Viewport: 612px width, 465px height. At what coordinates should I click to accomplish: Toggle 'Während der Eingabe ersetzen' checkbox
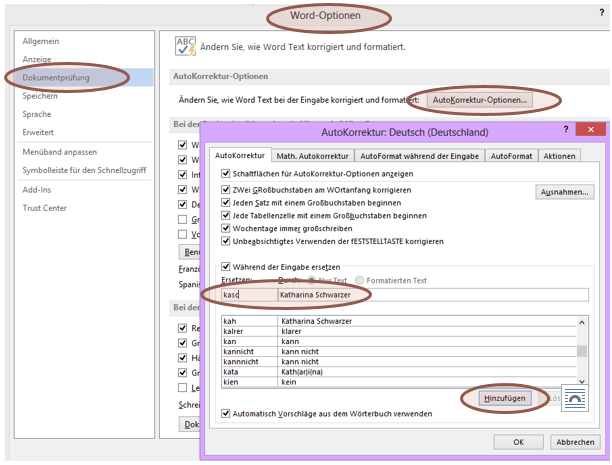226,266
